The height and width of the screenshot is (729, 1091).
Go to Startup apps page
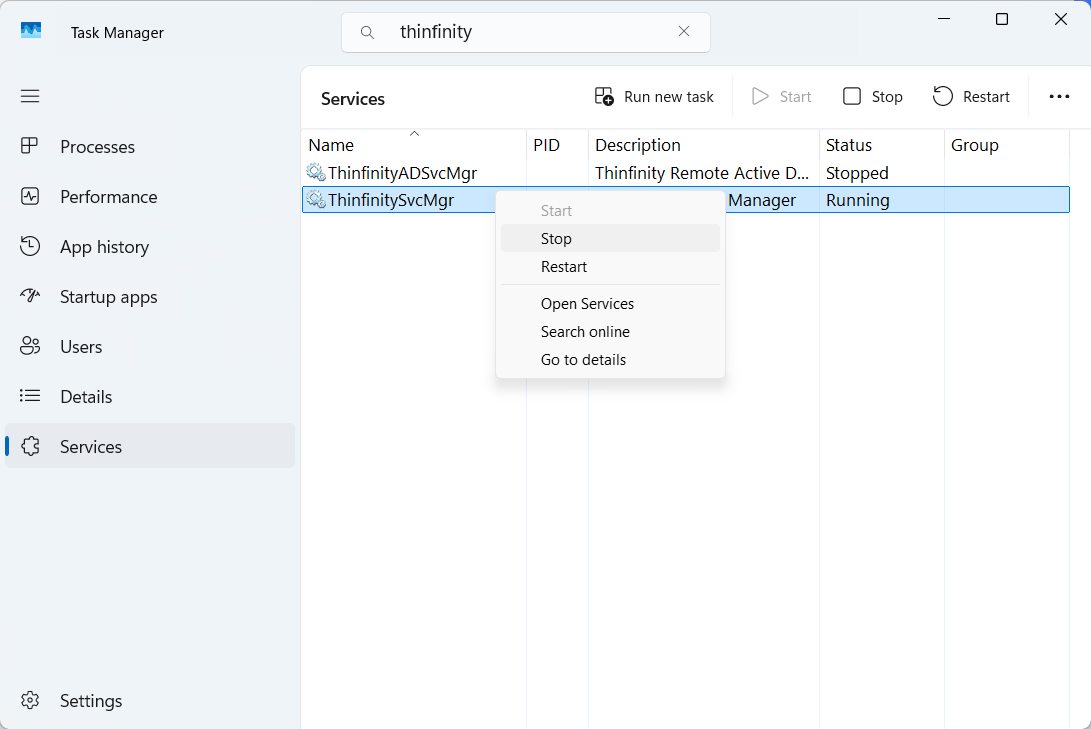coord(150,297)
